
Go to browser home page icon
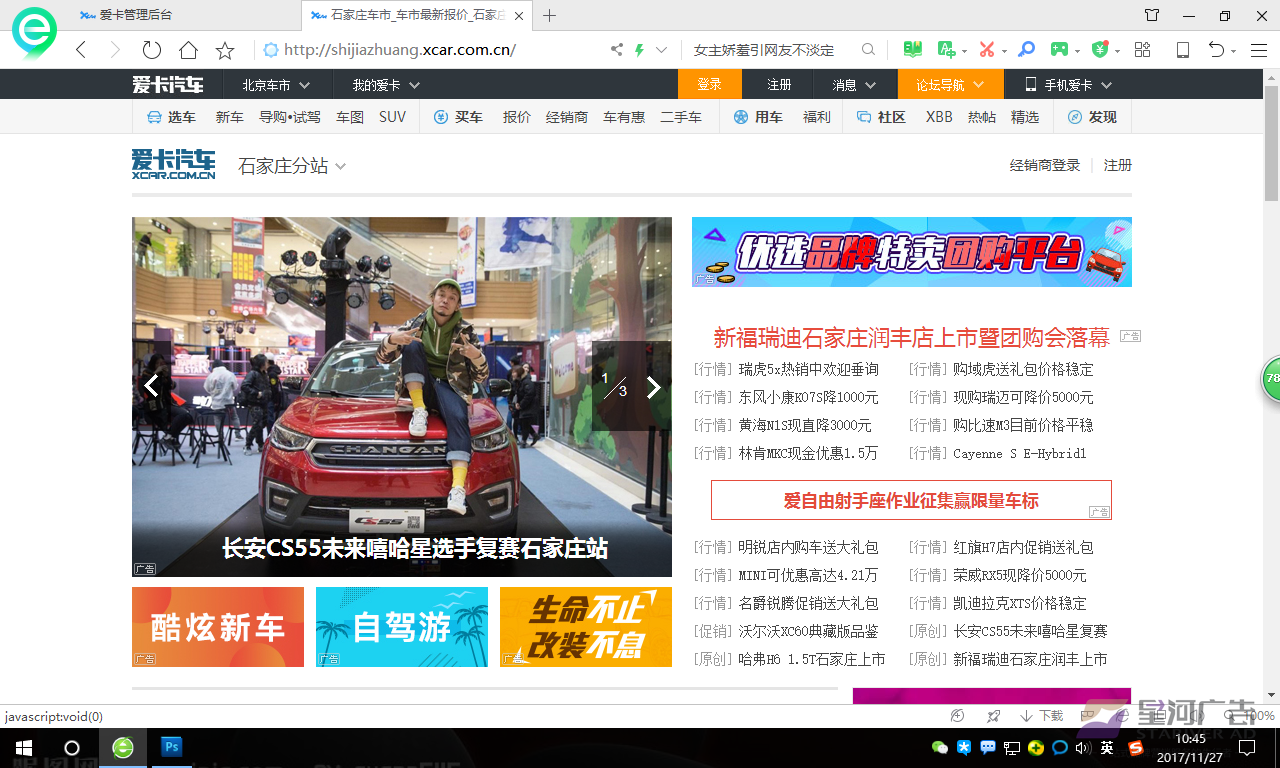pyautogui.click(x=188, y=50)
